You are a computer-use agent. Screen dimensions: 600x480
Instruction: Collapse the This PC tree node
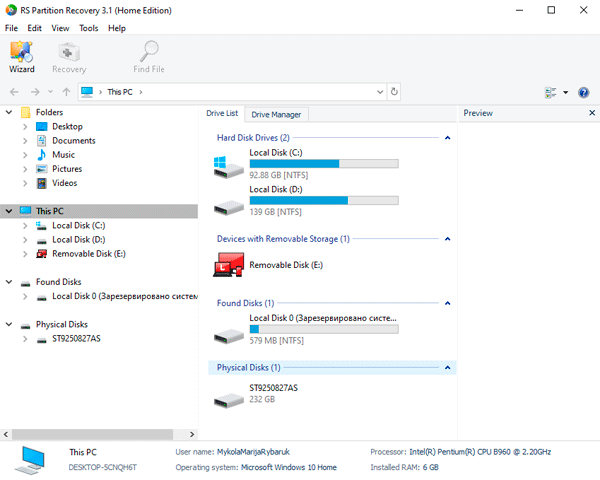[x=9, y=211]
